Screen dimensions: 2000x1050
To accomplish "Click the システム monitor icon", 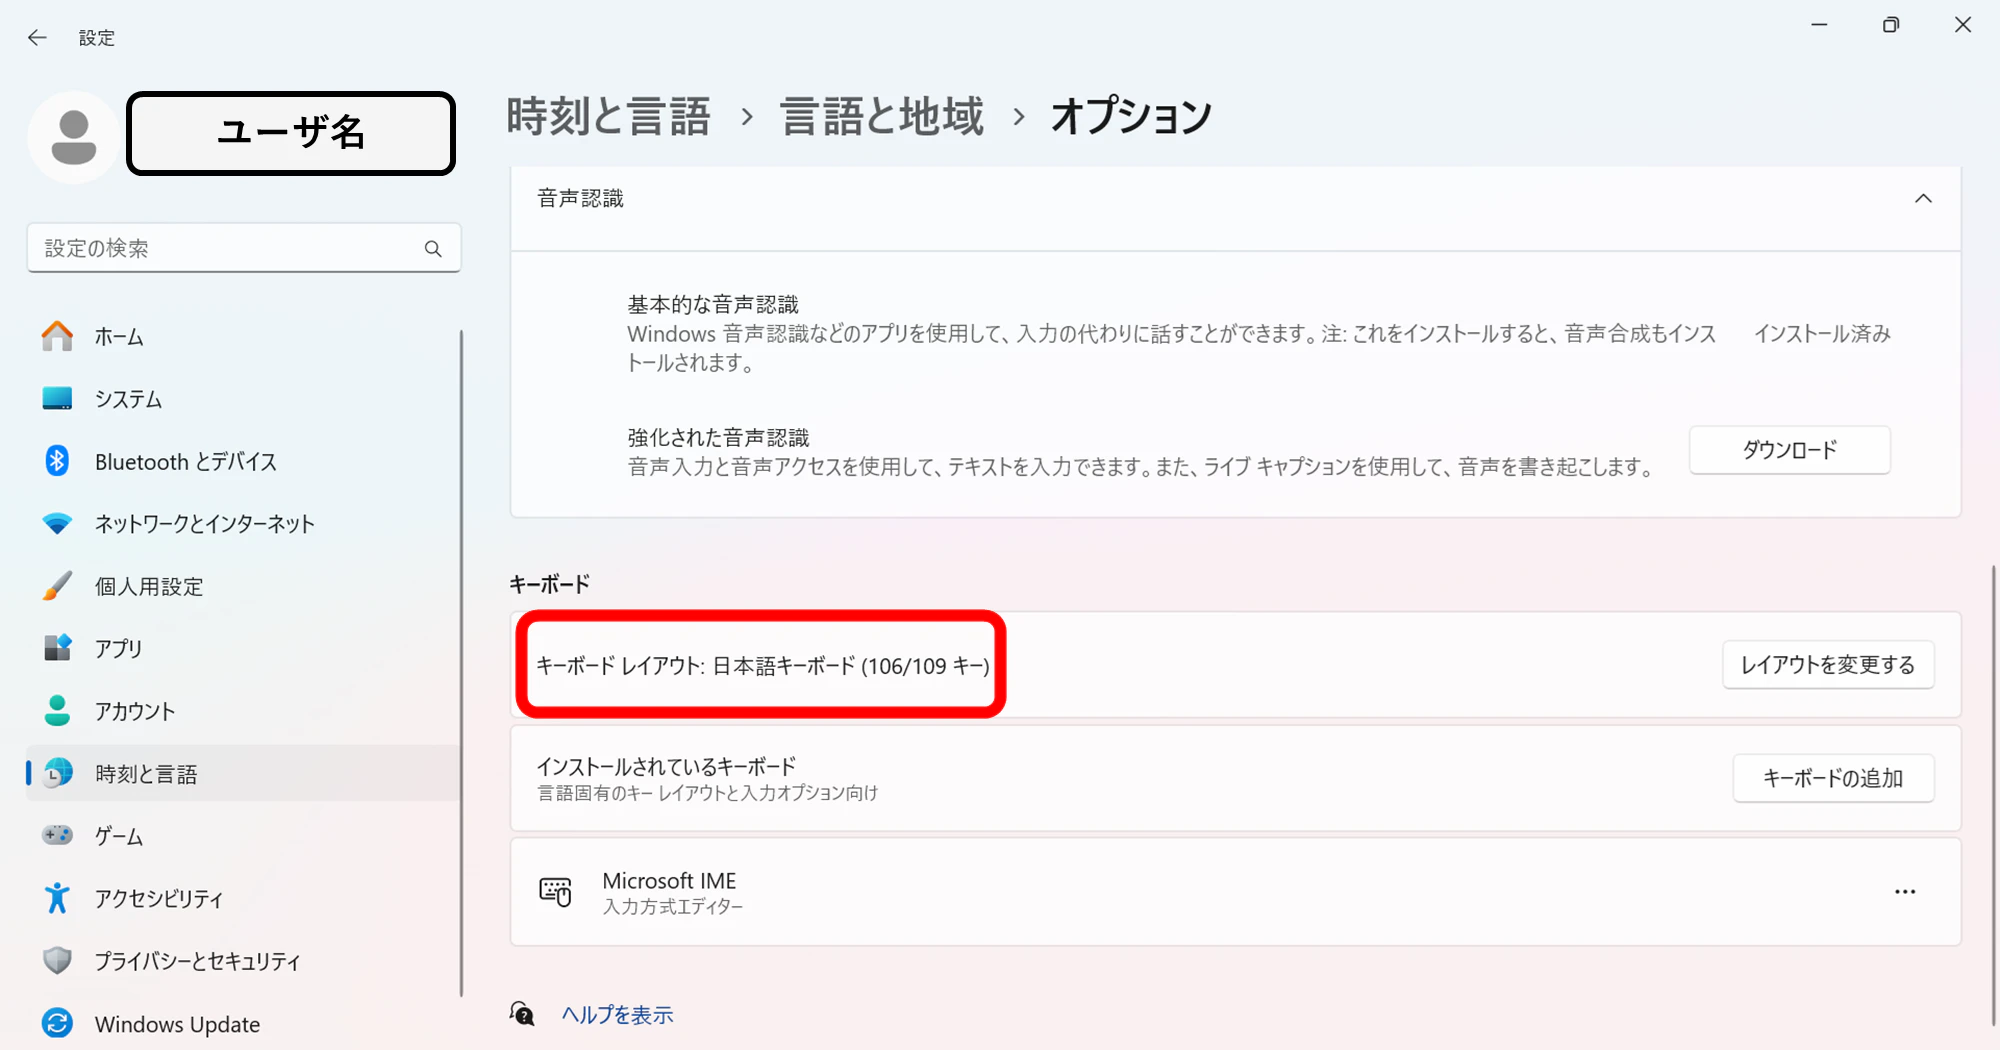I will tap(57, 398).
